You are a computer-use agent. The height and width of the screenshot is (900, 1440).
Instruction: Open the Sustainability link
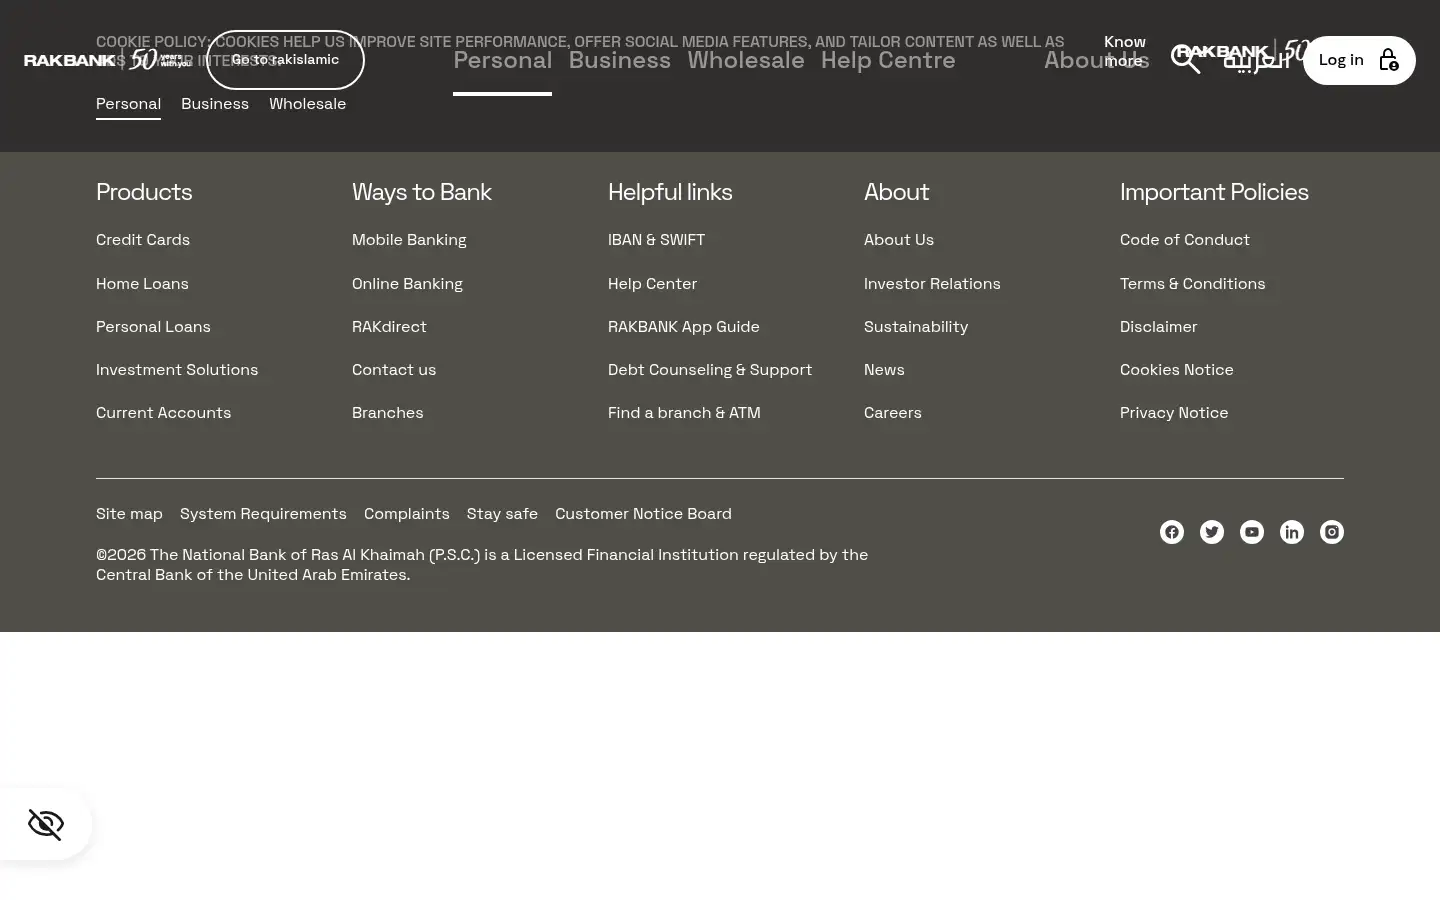pos(916,327)
